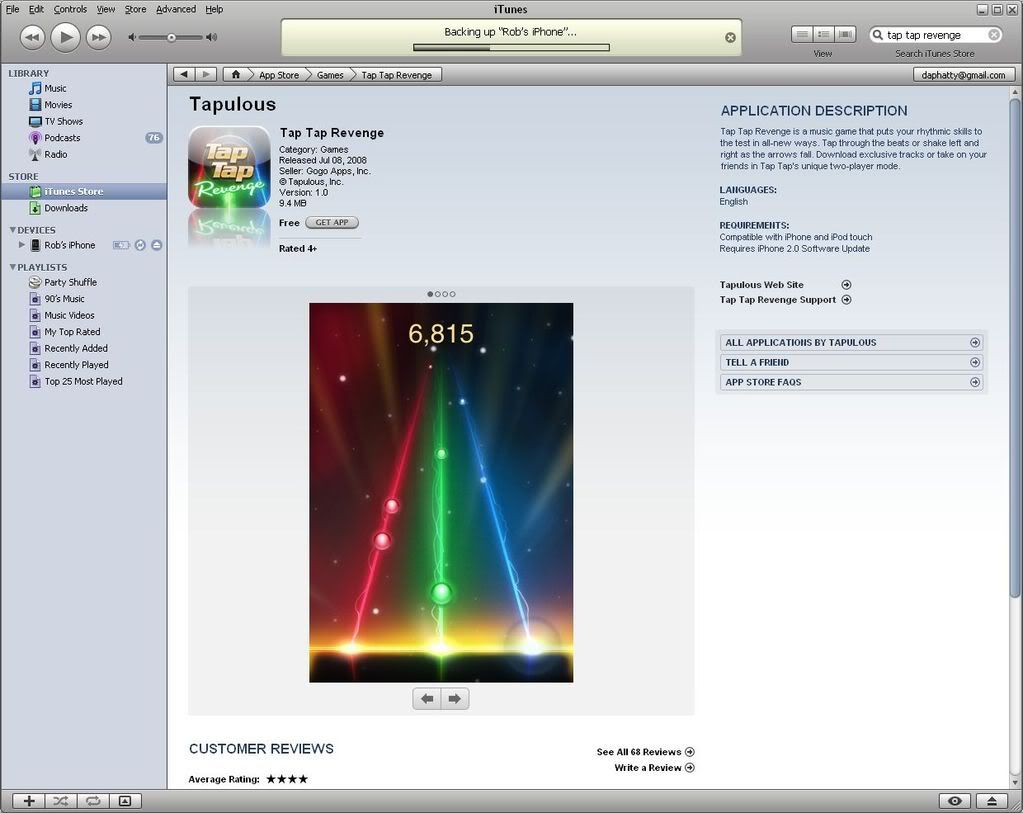Show next screenshot with right arrow
Screen dimensions: 1023x813
[x=455, y=699]
